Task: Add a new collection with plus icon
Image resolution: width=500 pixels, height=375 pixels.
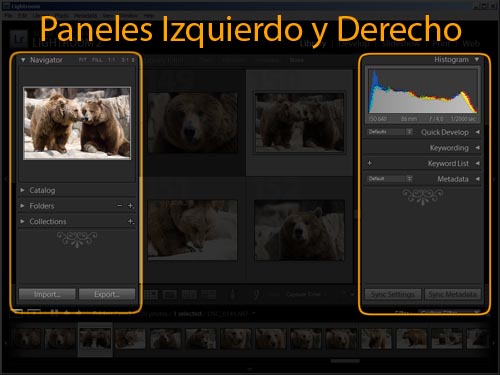Action: (x=130, y=221)
